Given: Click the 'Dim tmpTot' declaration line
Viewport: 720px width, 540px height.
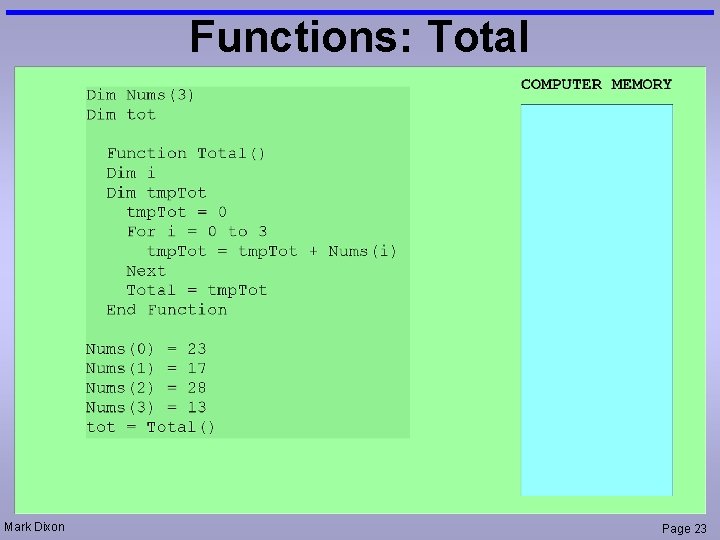Looking at the screenshot, I should point(156,193).
